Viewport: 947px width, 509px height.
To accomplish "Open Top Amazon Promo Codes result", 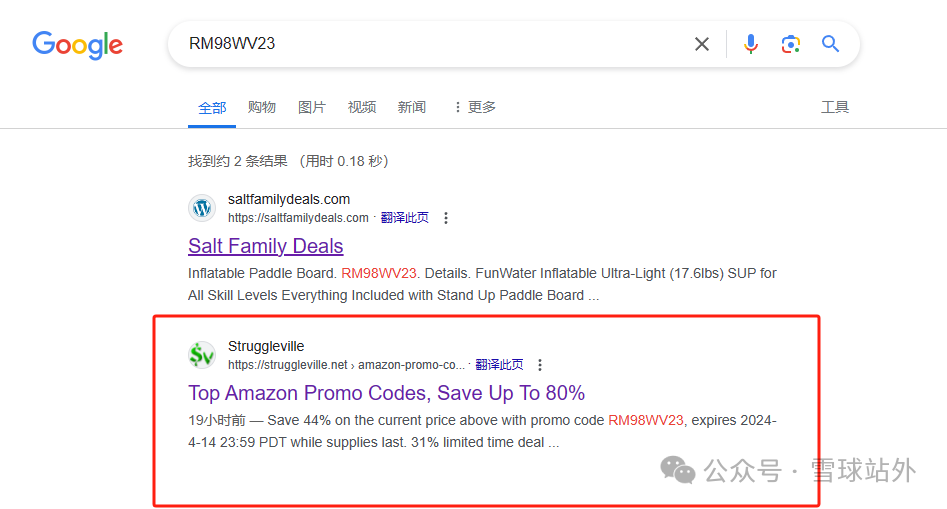I will tap(386, 393).
